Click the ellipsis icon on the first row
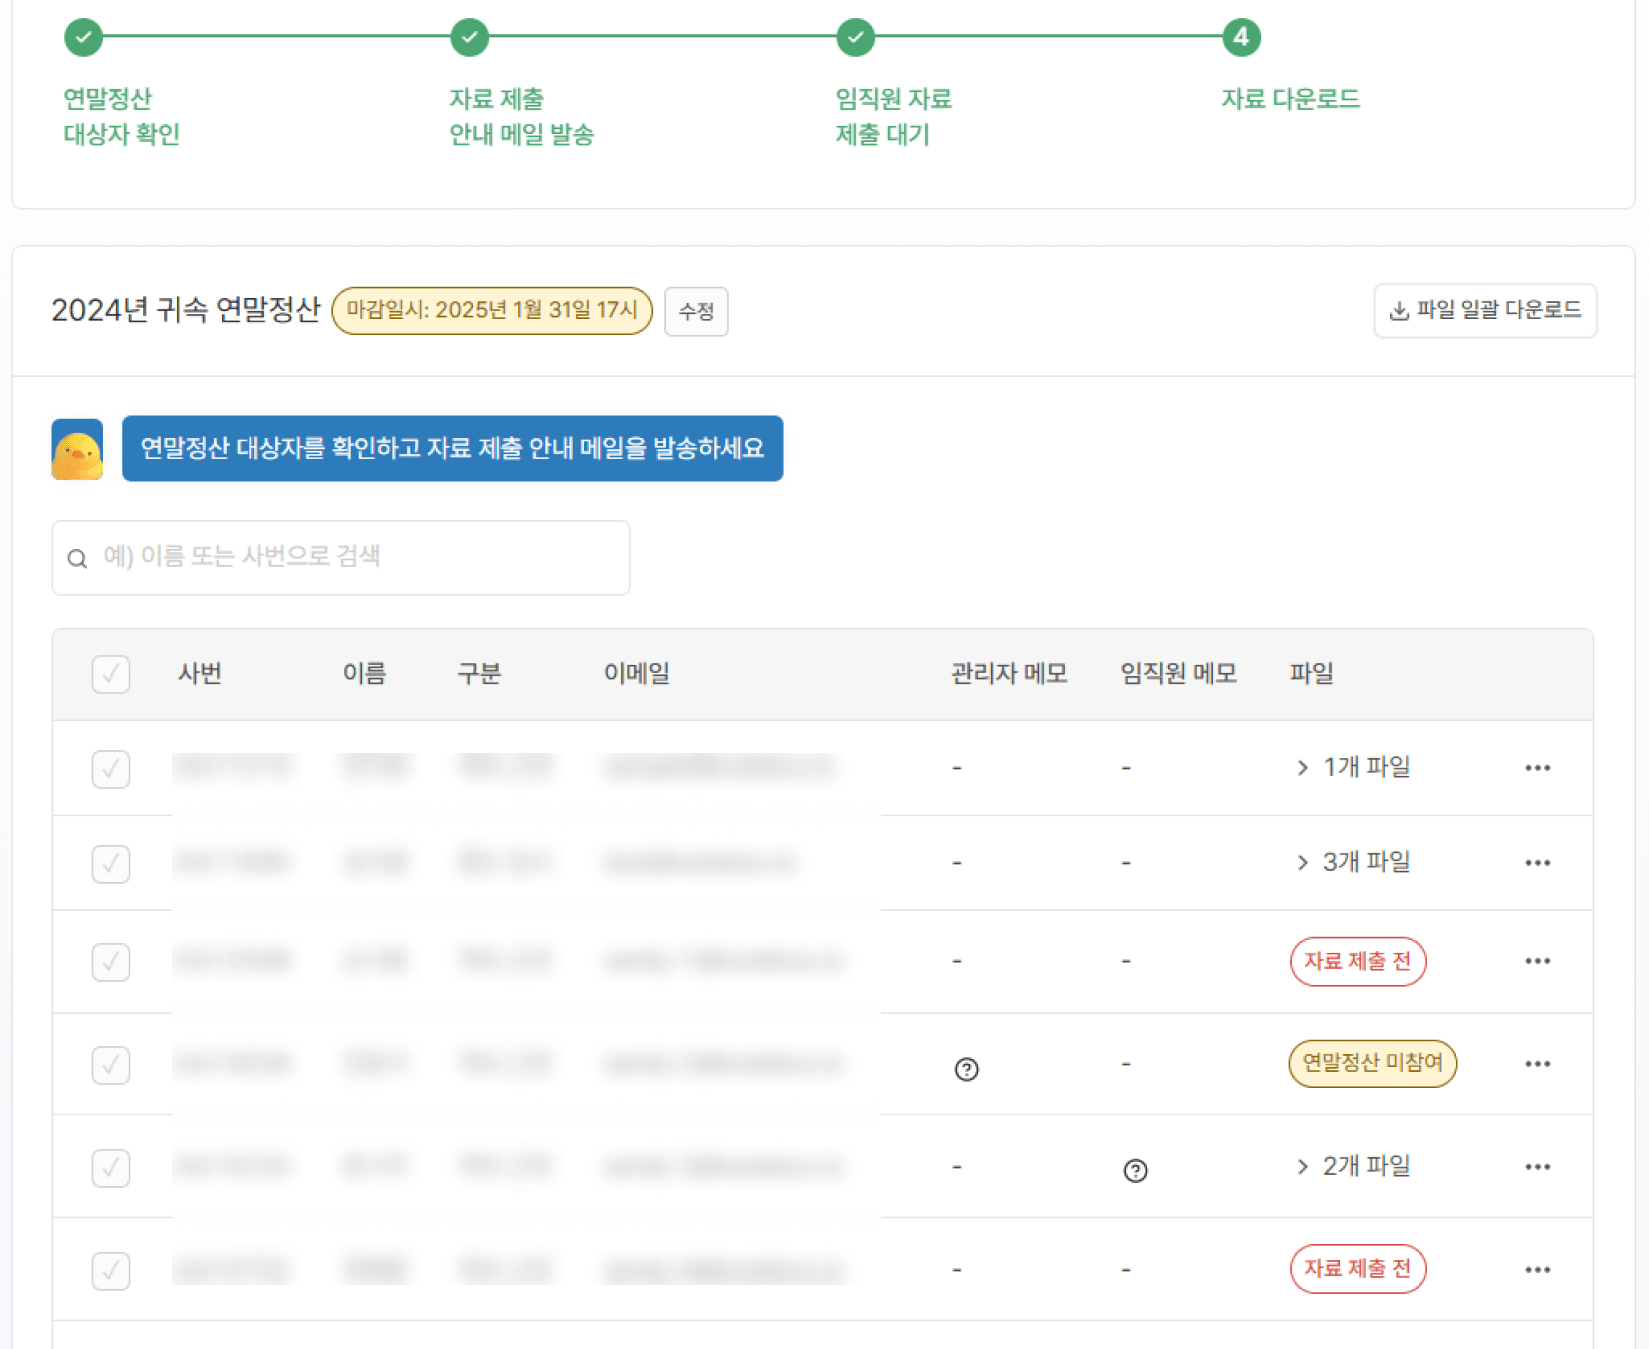The height and width of the screenshot is (1349, 1649). pyautogui.click(x=1537, y=767)
